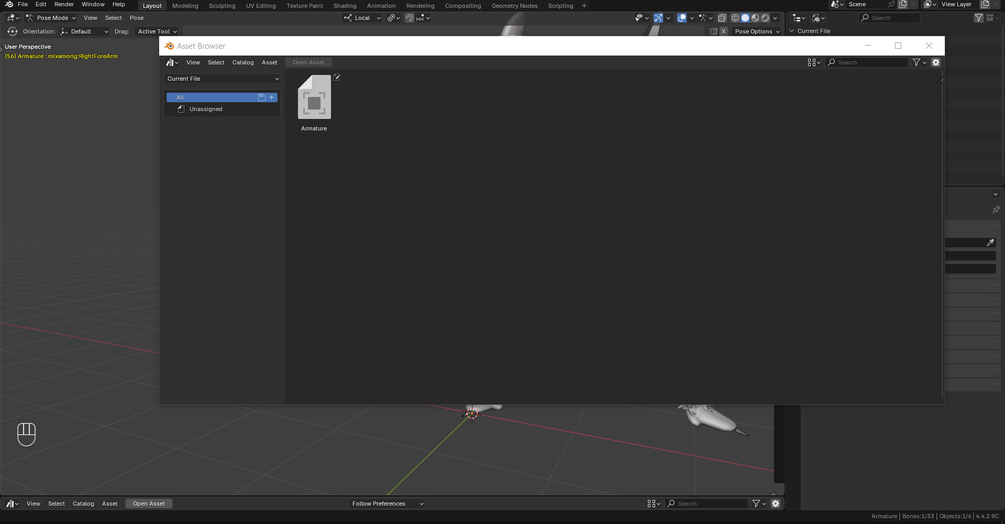Select wireframe viewport shading
The height and width of the screenshot is (524, 1005).
735,18
